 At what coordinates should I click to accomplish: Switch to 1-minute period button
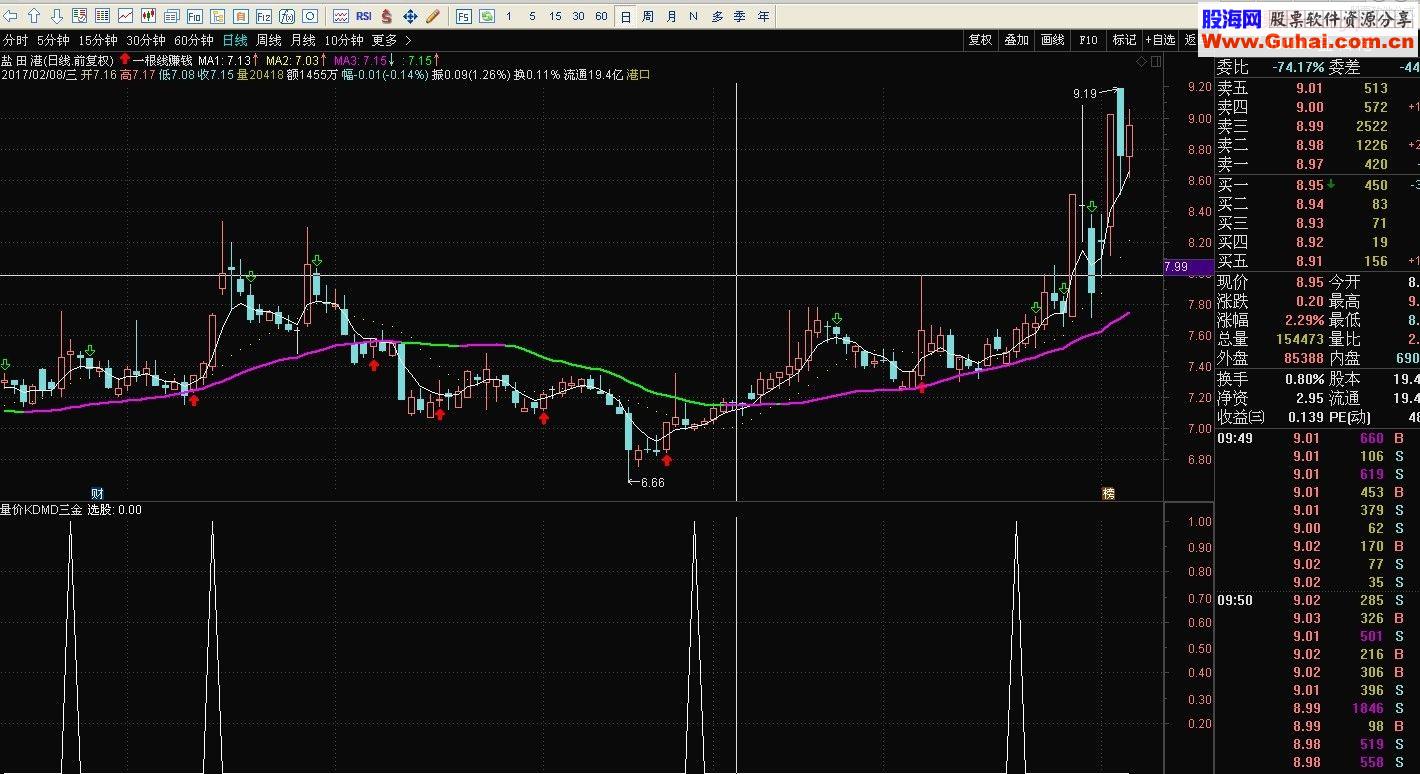509,16
